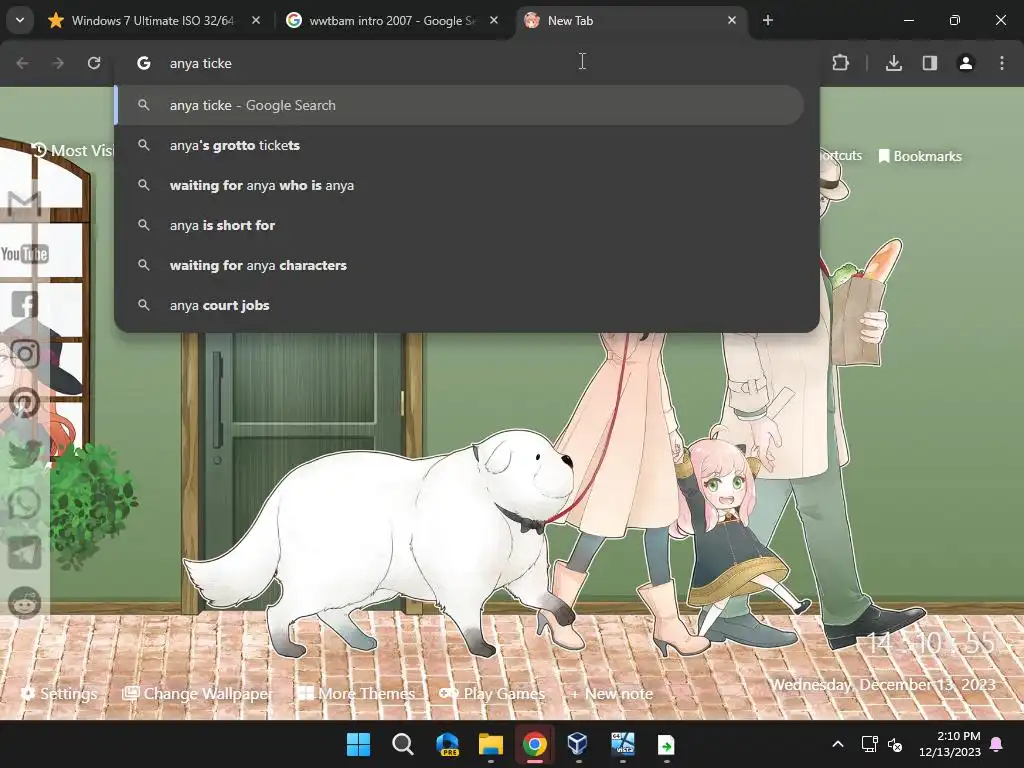The image size is (1024, 768).
Task: Close the New Tab tab
Action: 731,21
